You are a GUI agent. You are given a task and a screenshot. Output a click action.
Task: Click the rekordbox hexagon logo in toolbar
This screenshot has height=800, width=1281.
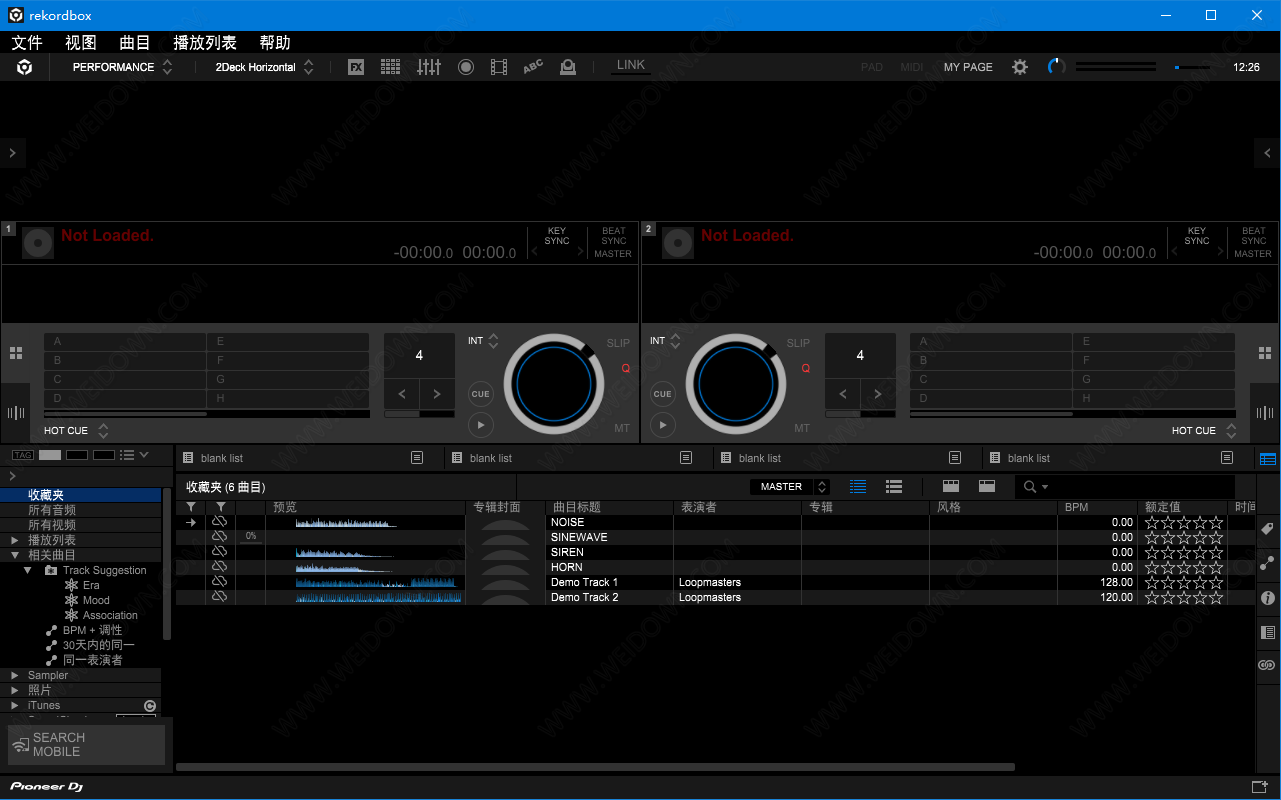click(x=24, y=67)
